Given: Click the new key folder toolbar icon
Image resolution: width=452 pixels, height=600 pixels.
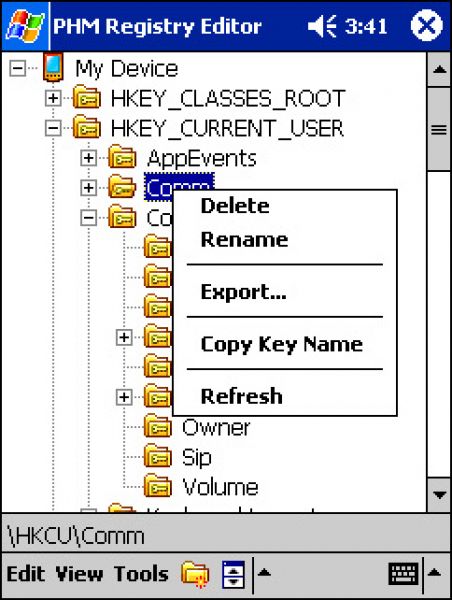Looking at the screenshot, I should click(196, 574).
